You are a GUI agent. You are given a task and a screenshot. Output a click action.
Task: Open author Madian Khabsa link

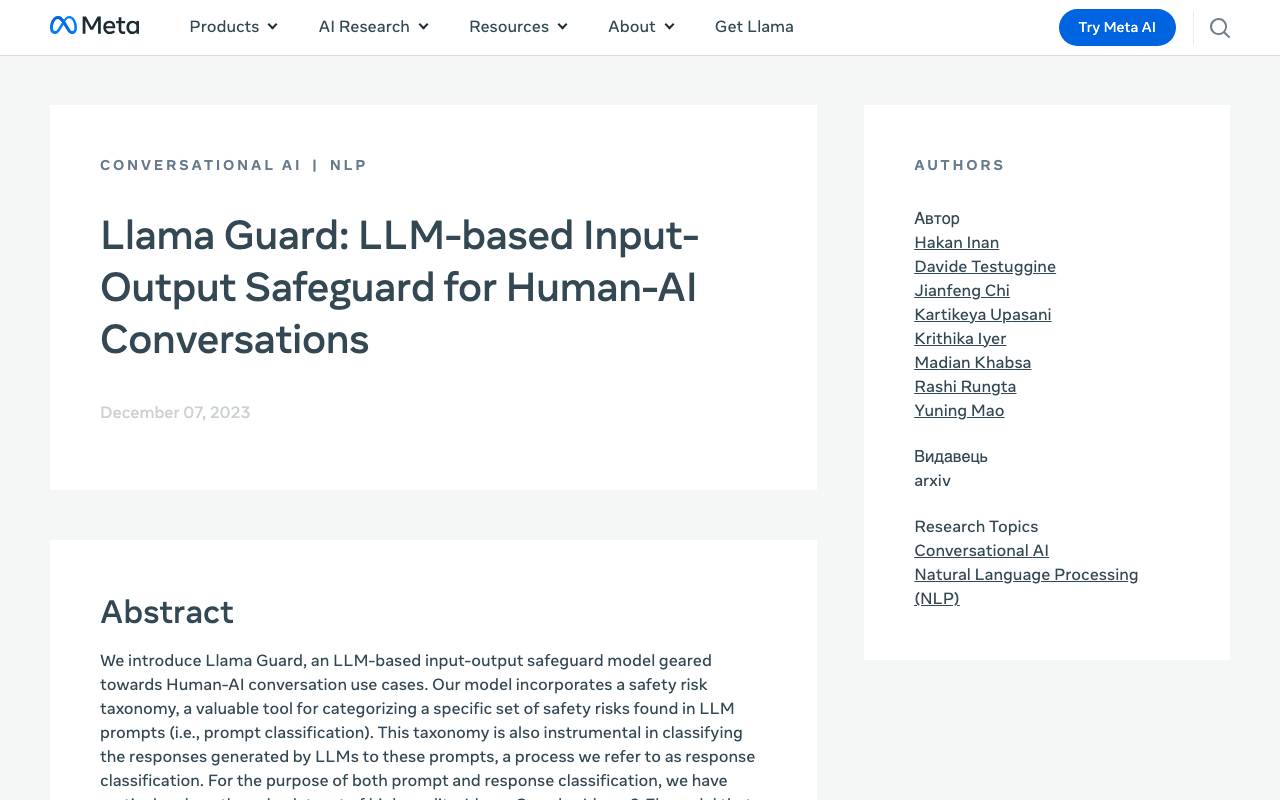click(x=972, y=362)
